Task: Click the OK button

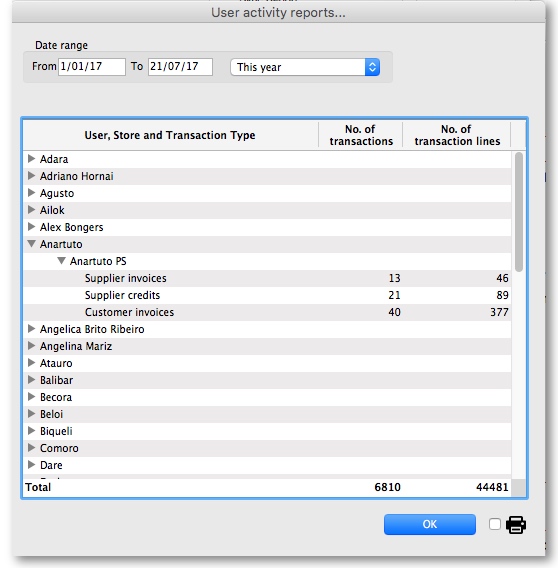Action: click(x=430, y=524)
